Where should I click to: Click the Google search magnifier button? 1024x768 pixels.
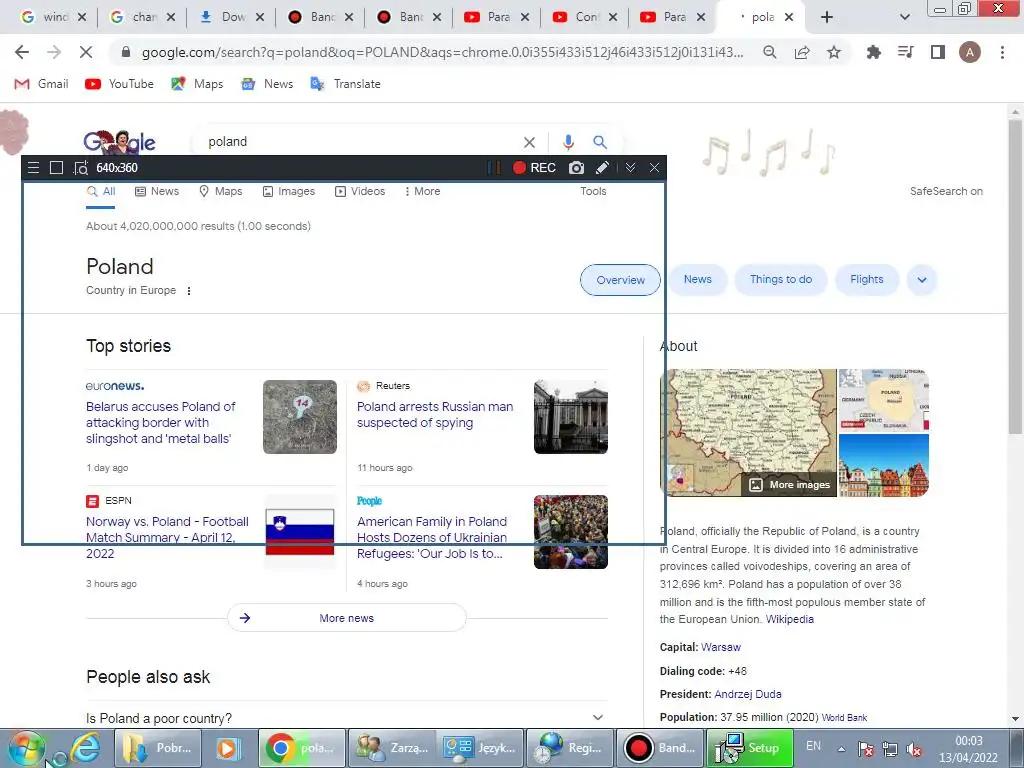pyautogui.click(x=600, y=142)
